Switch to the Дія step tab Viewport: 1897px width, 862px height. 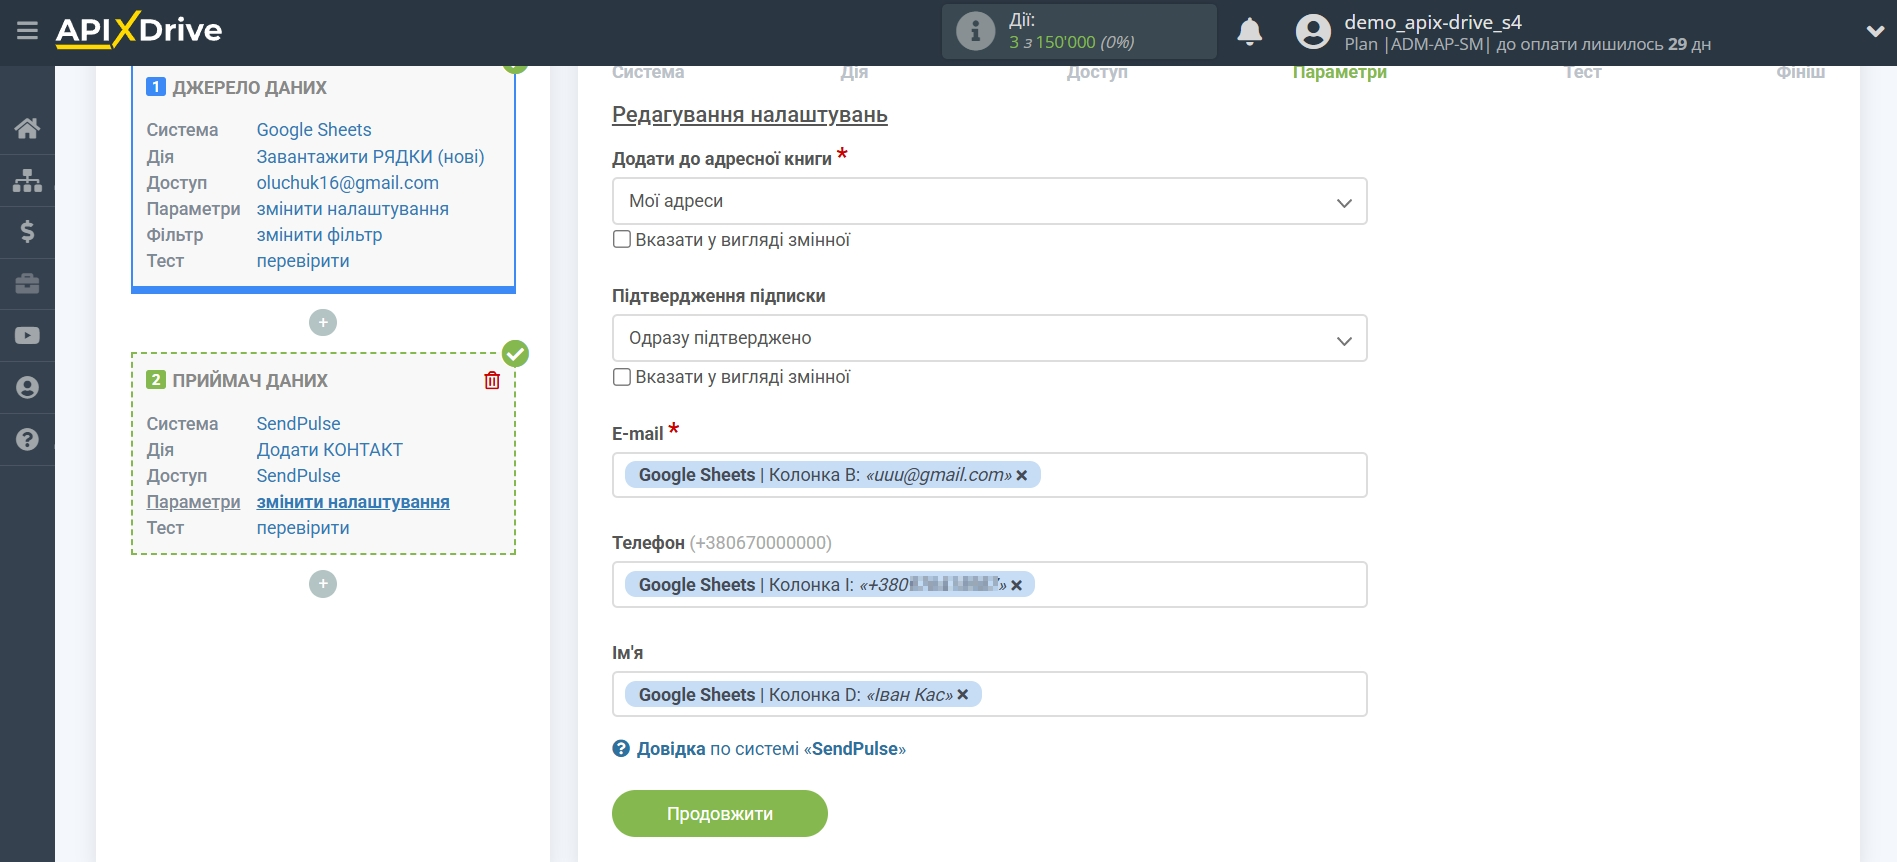click(854, 72)
